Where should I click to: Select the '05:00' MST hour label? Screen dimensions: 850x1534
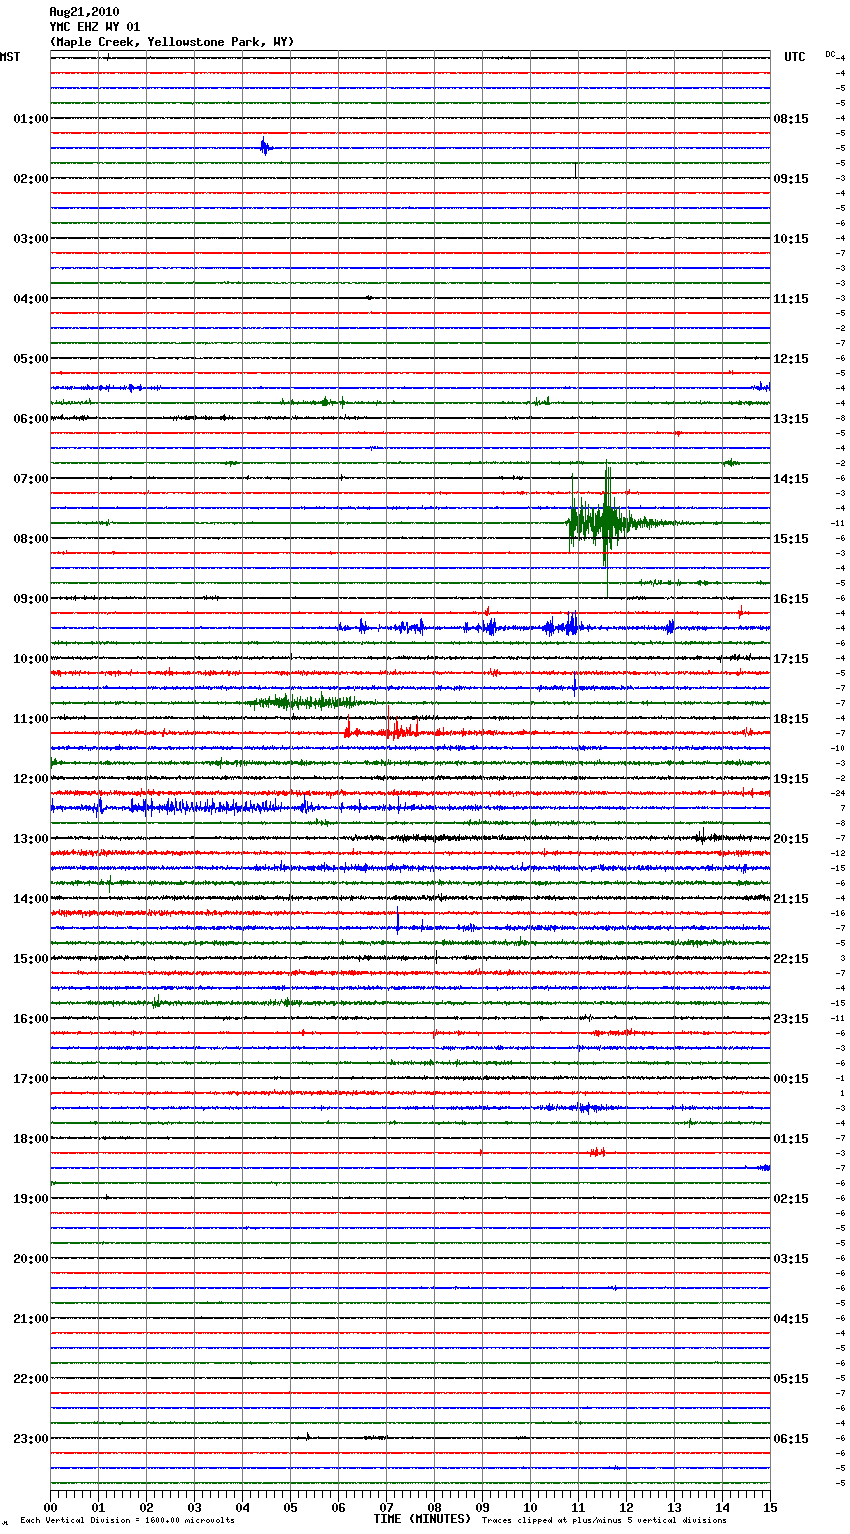(x=31, y=359)
